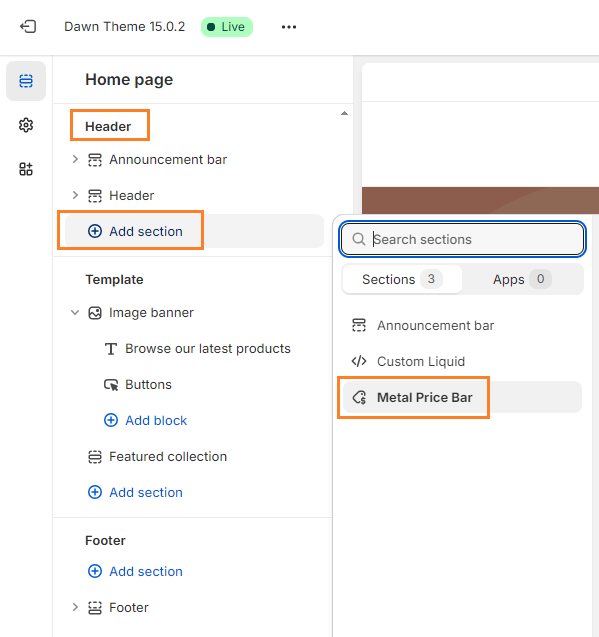The height and width of the screenshot is (637, 599).
Task: Expand the Footer section chevron
Action: [x=75, y=607]
